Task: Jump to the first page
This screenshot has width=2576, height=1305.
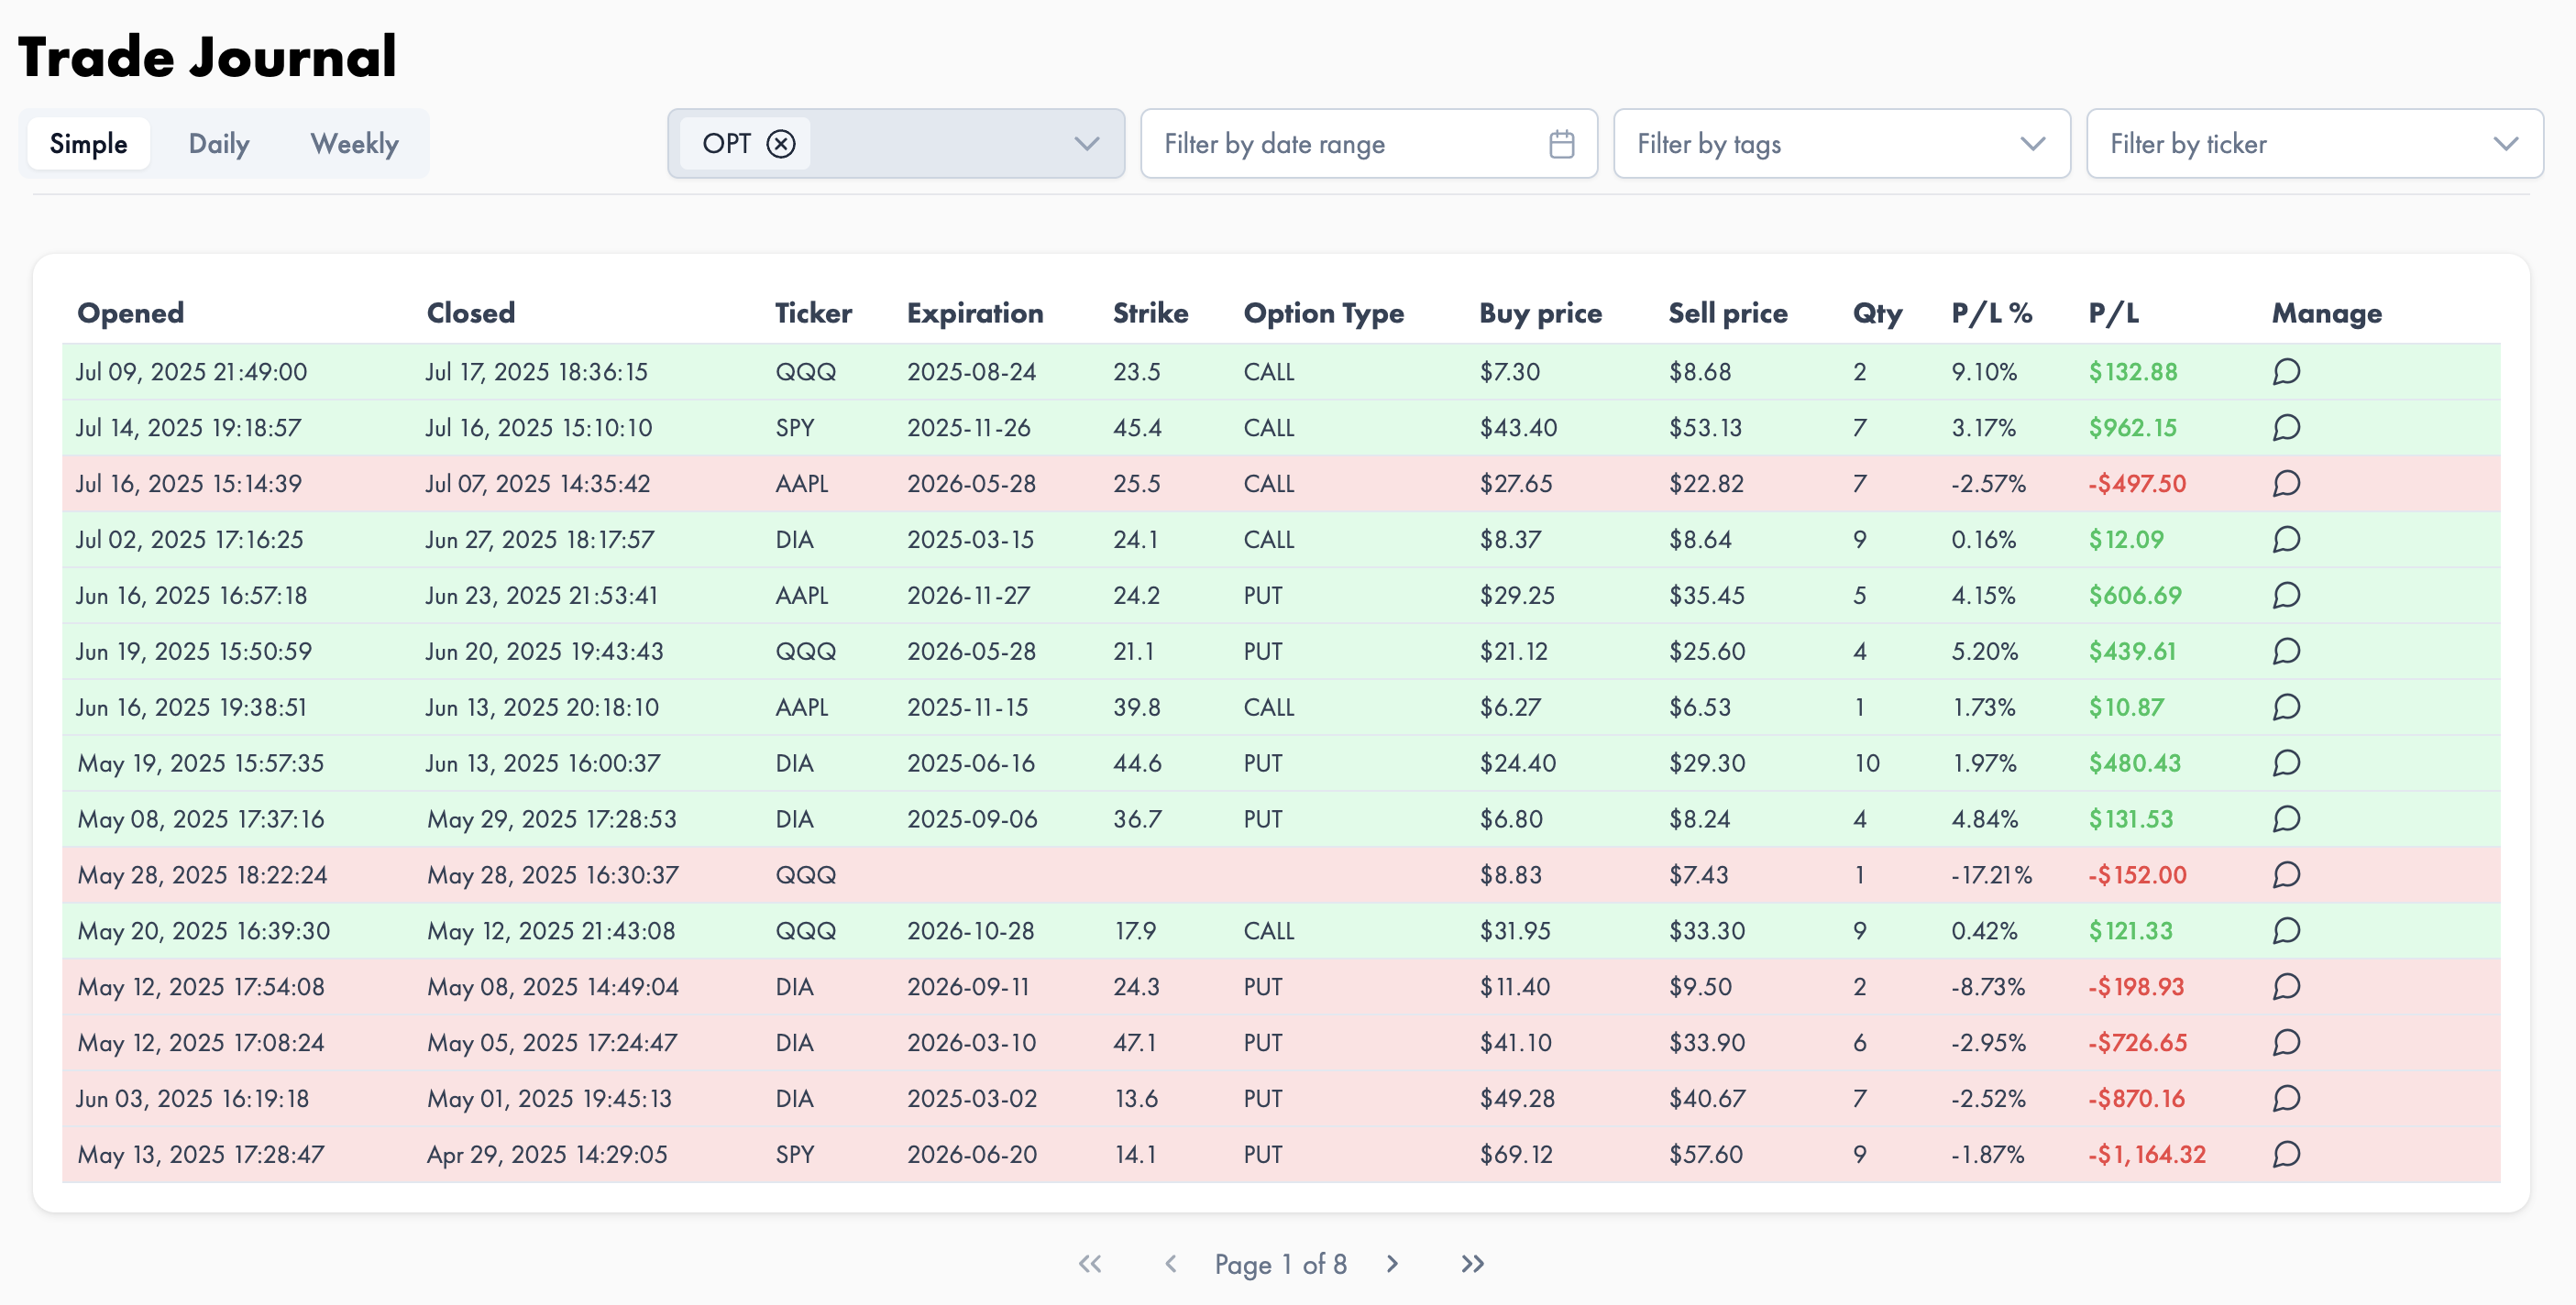Action: (1090, 1264)
